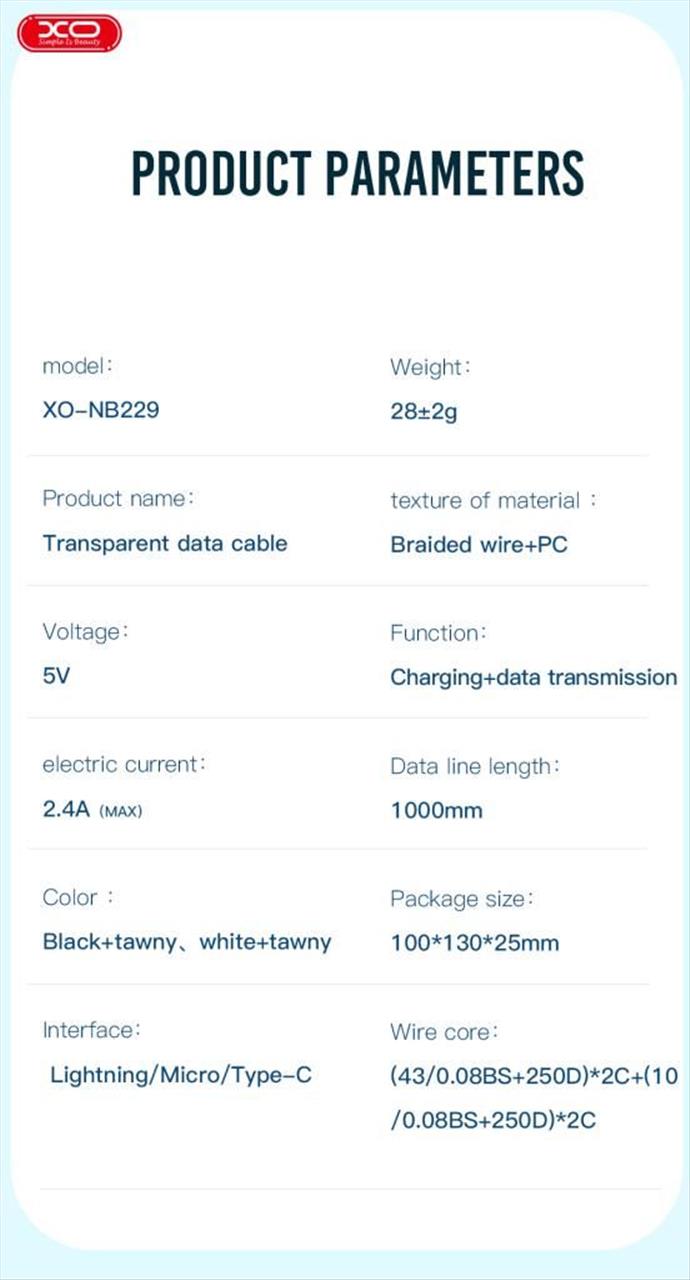Viewport: 690px width, 1280px height.
Task: Click the electric current label
Action: 124,765
